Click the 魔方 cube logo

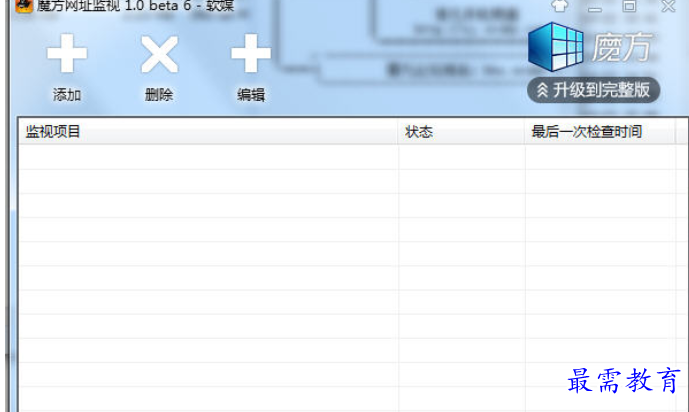pyautogui.click(x=555, y=47)
